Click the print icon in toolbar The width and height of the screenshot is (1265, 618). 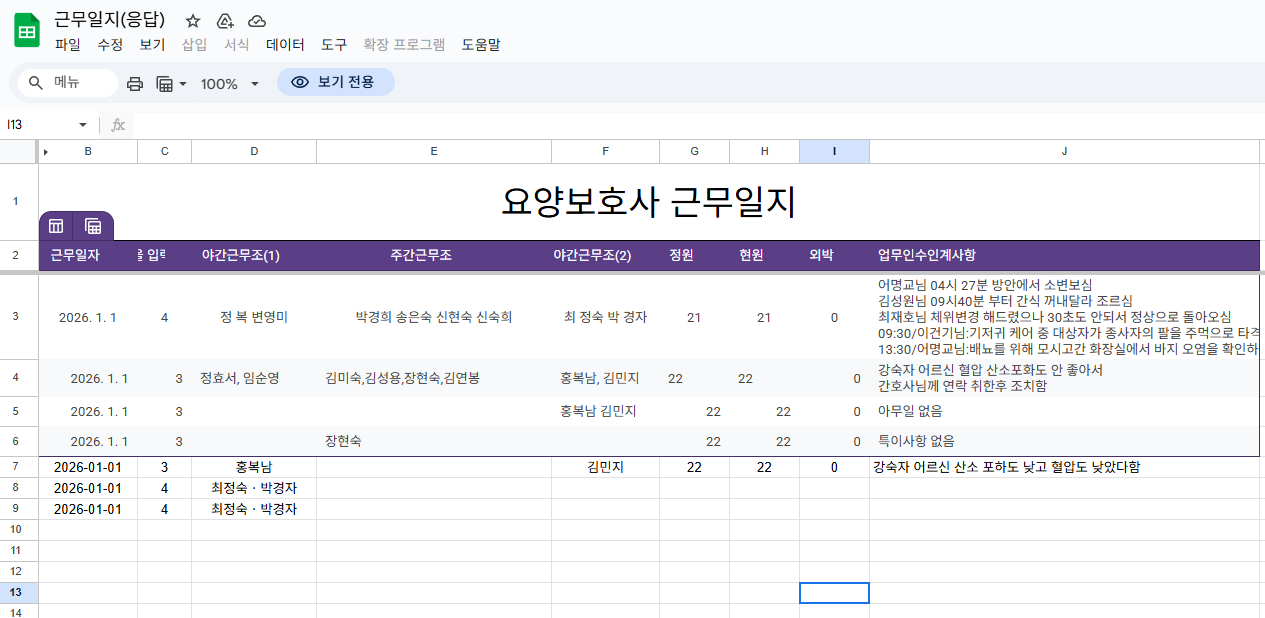tap(135, 84)
